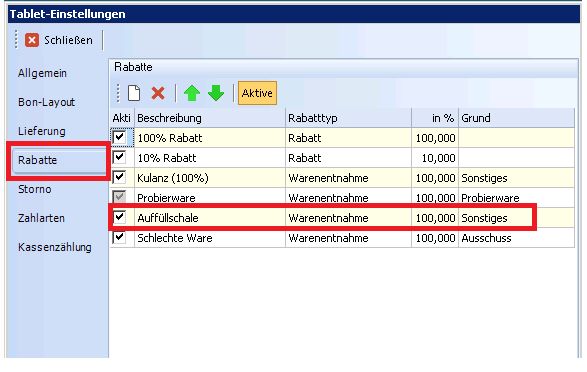Select the Rabatte section in the sidebar

point(58,160)
